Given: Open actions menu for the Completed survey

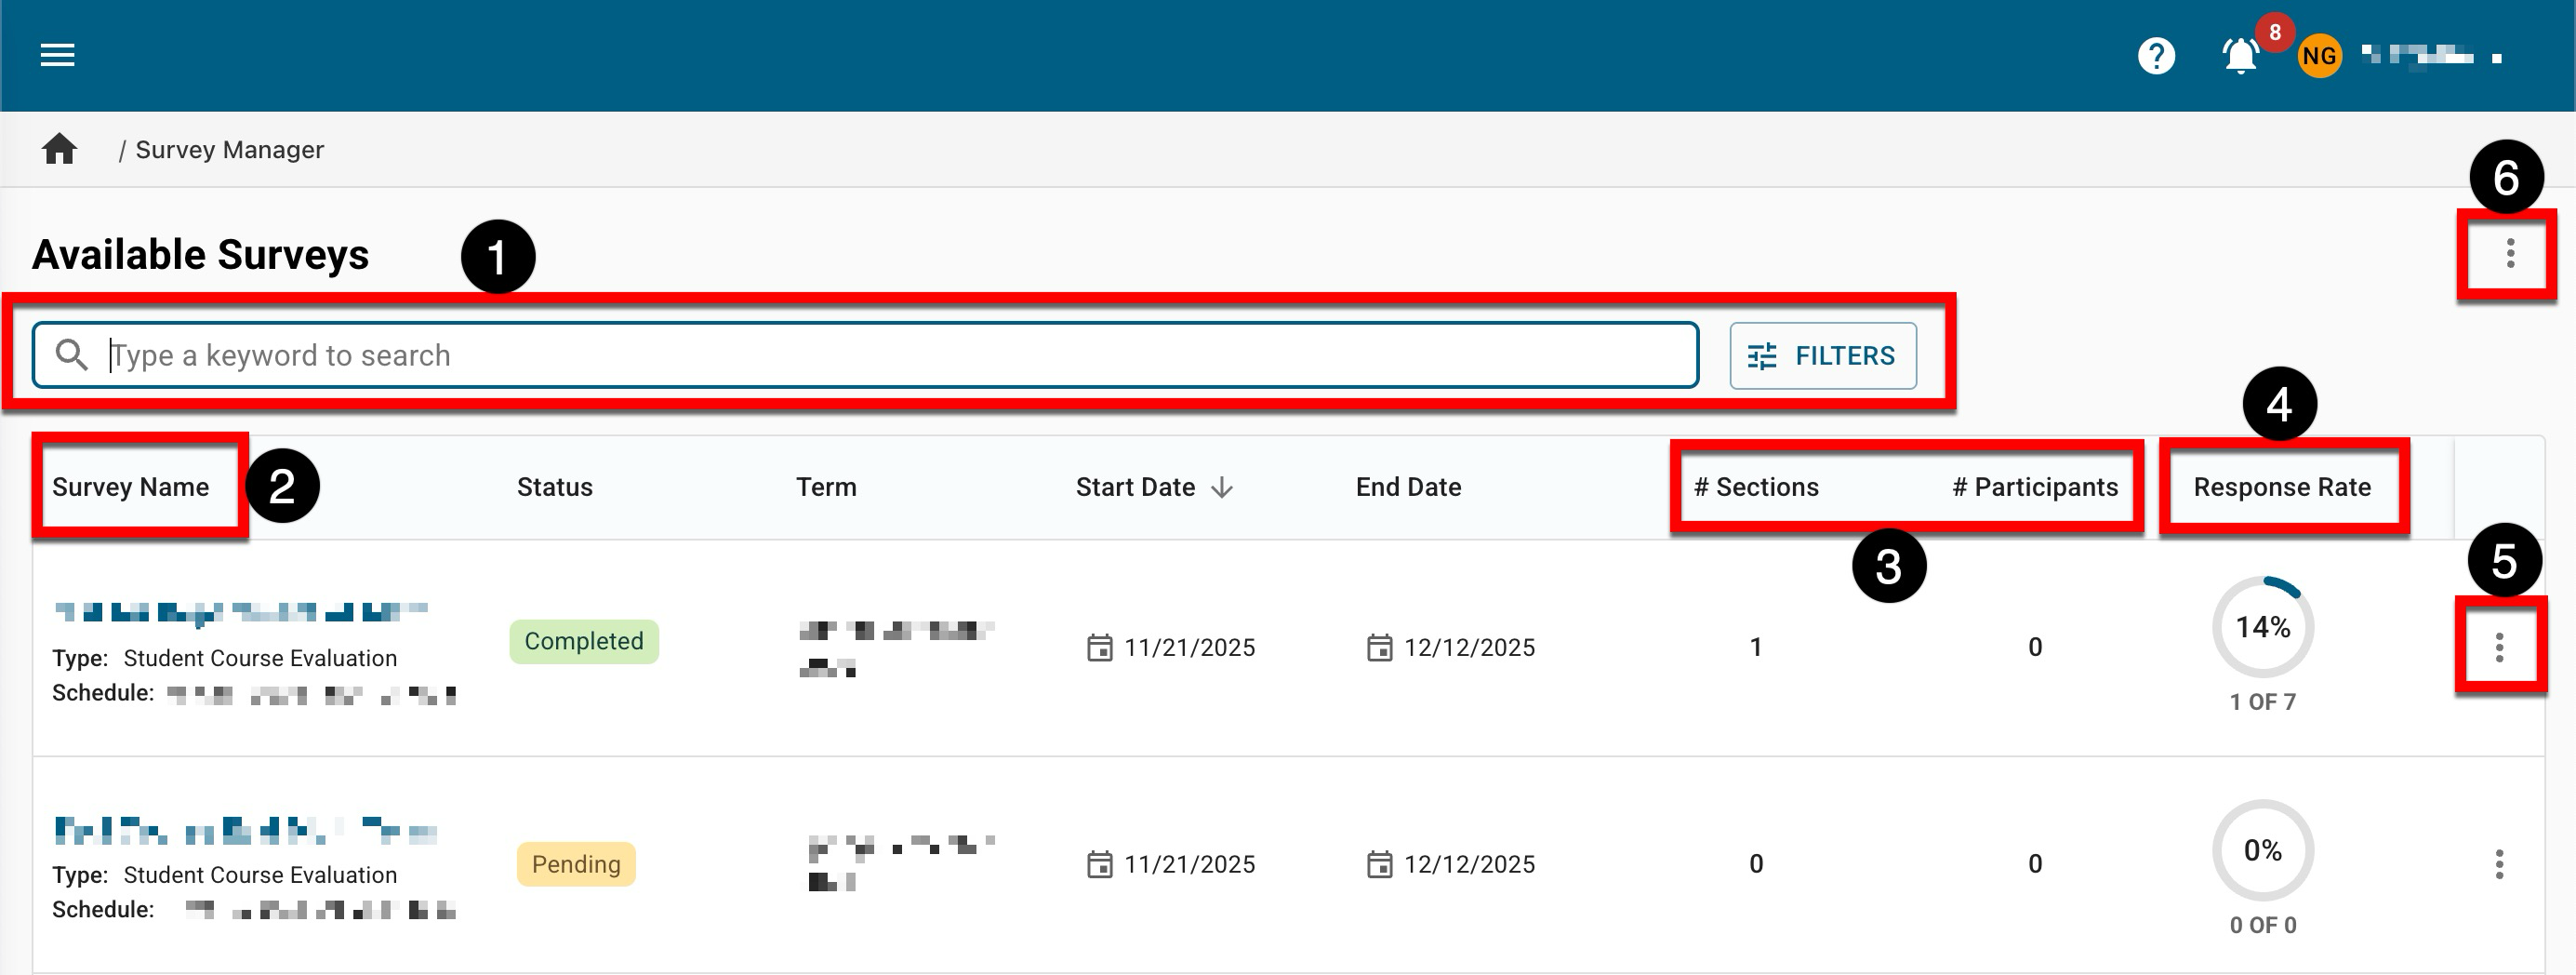Looking at the screenshot, I should tap(2499, 648).
